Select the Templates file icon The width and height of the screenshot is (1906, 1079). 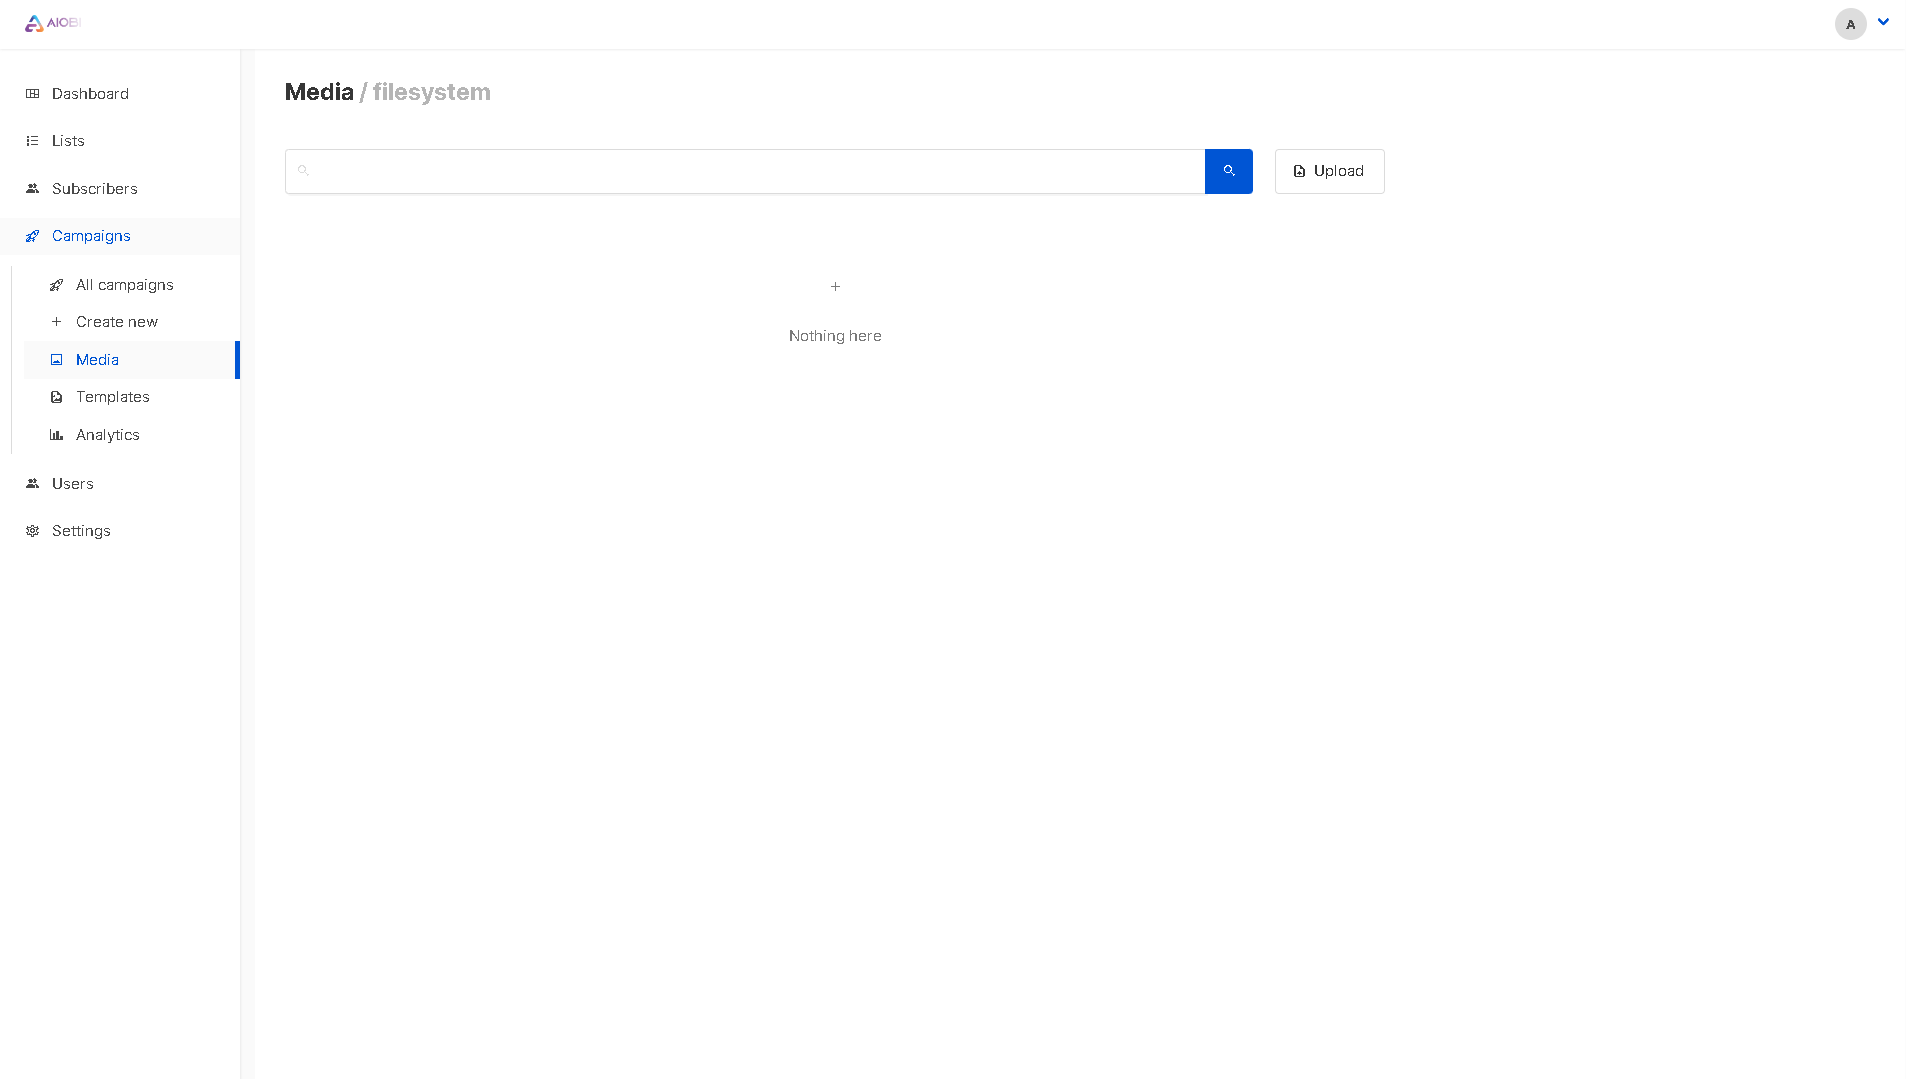pyautogui.click(x=57, y=397)
